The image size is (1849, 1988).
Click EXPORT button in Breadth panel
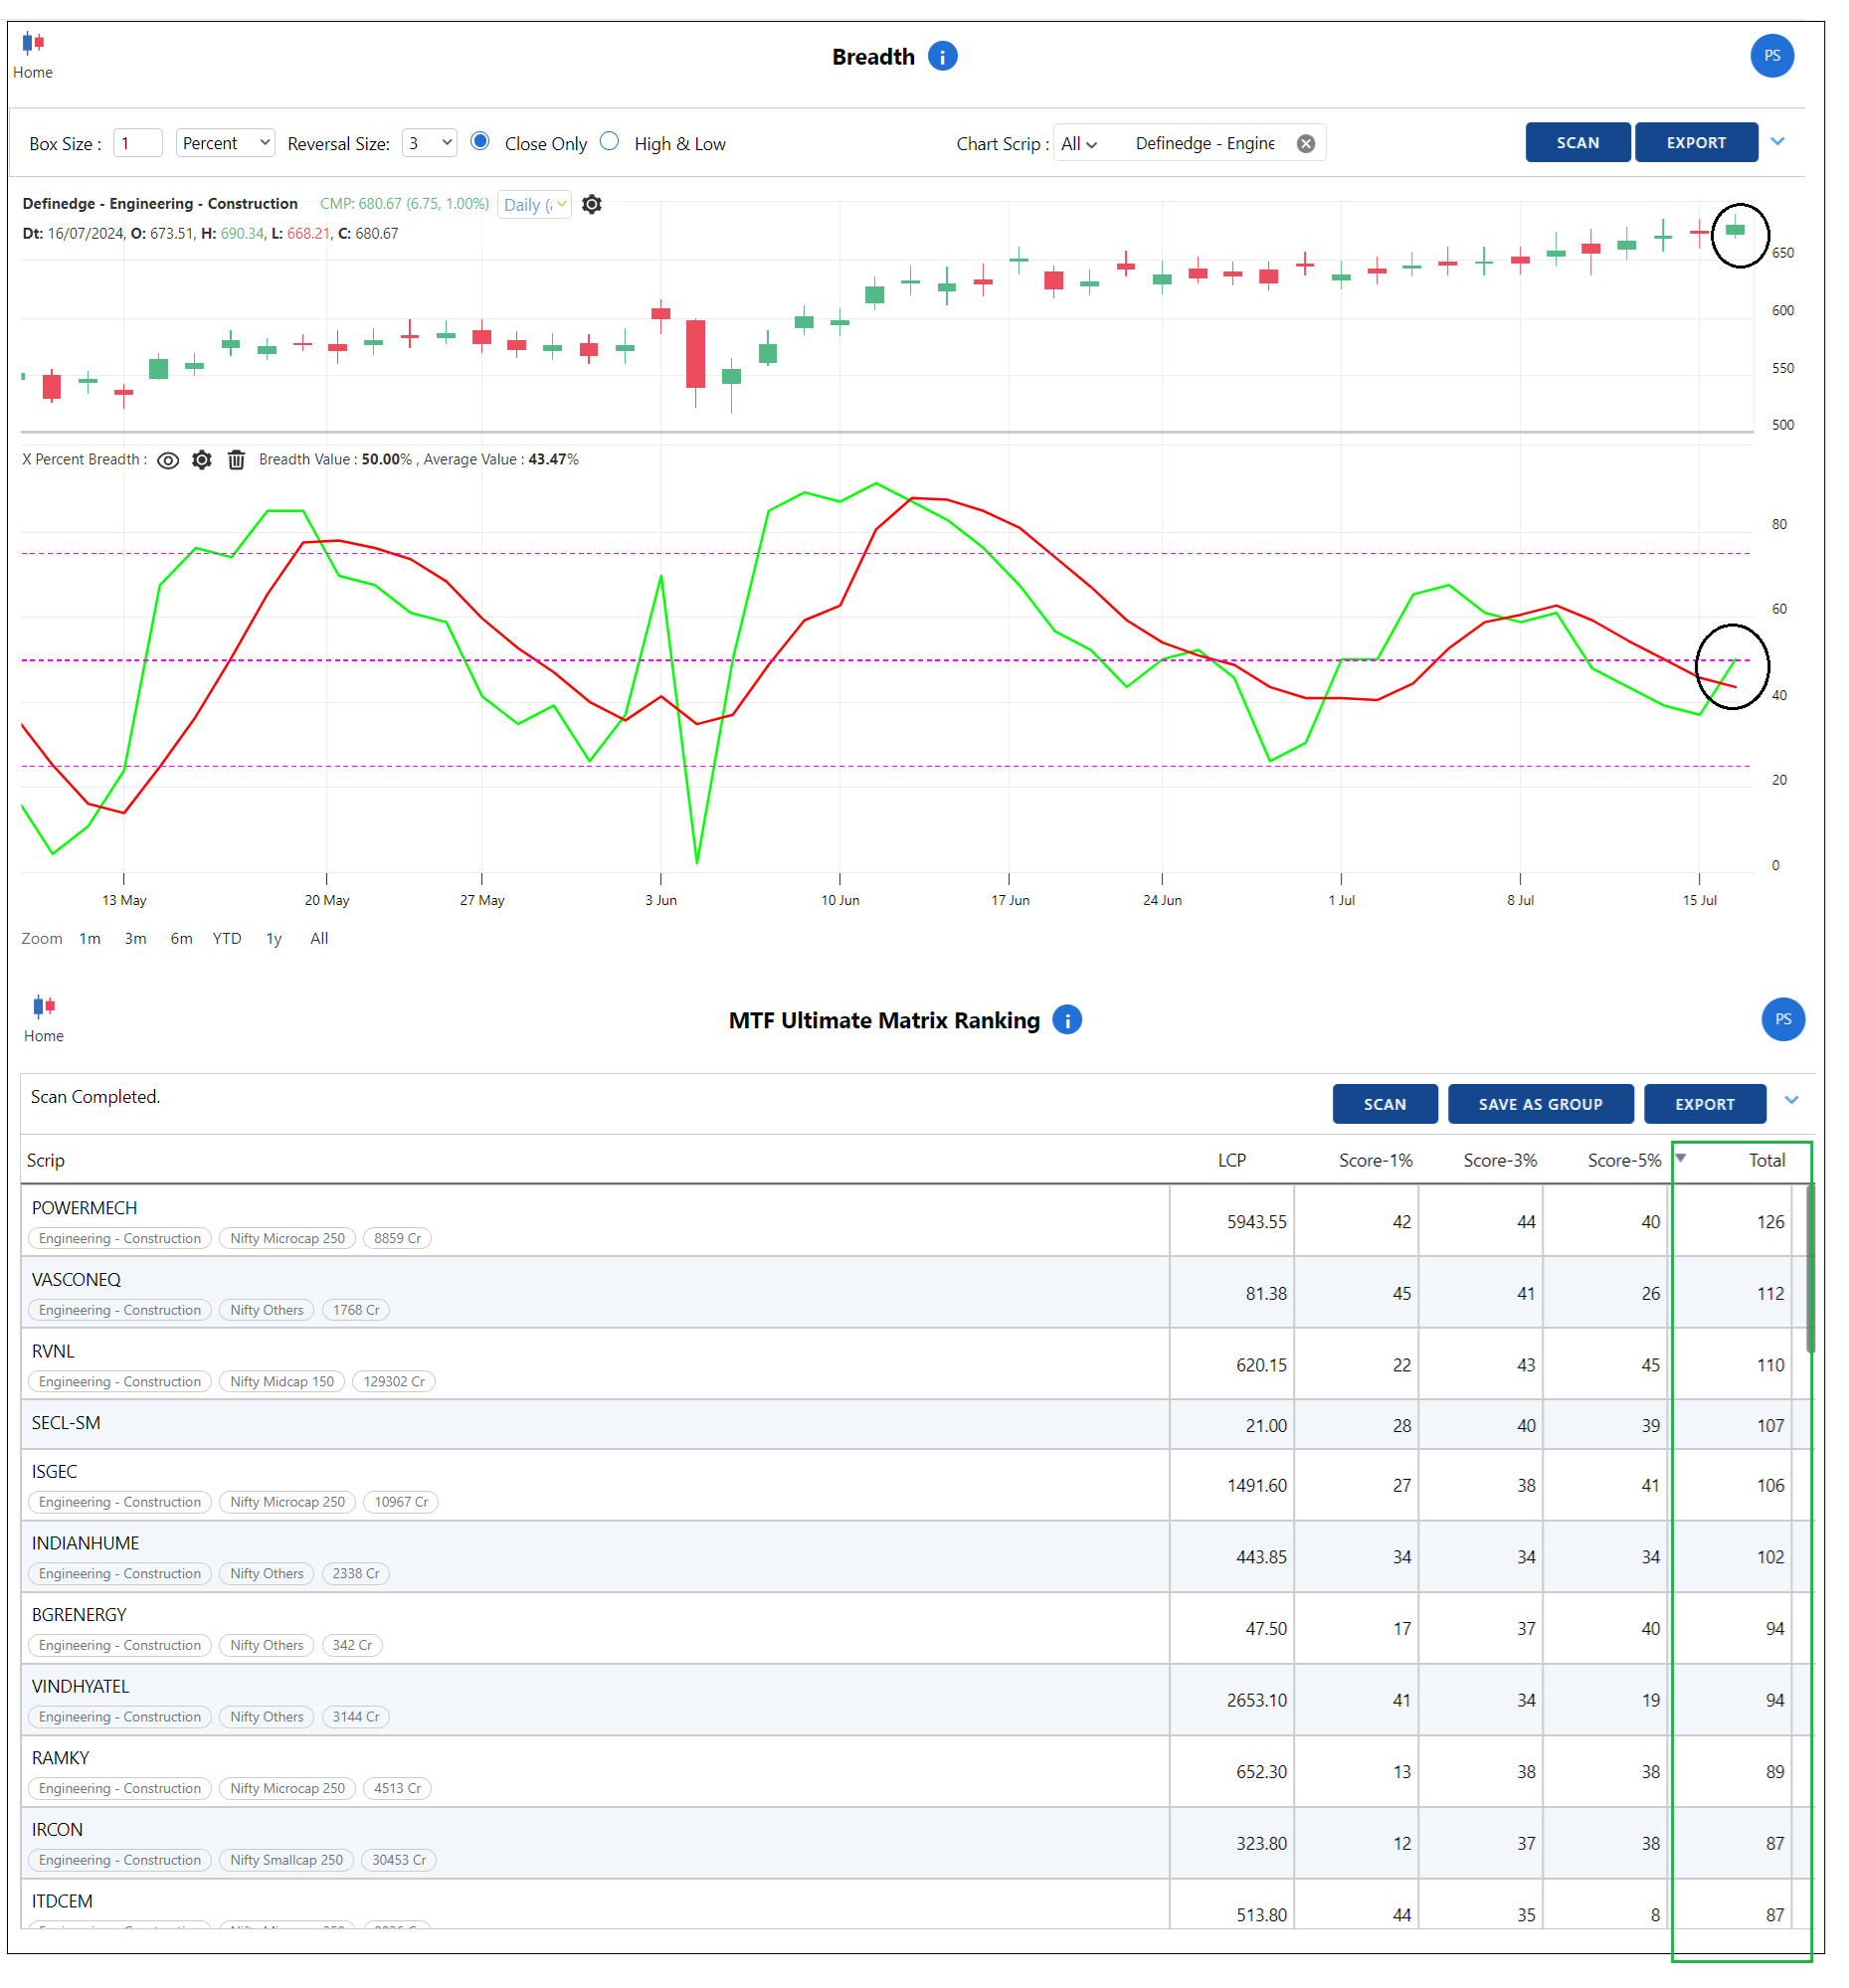pos(1694,142)
